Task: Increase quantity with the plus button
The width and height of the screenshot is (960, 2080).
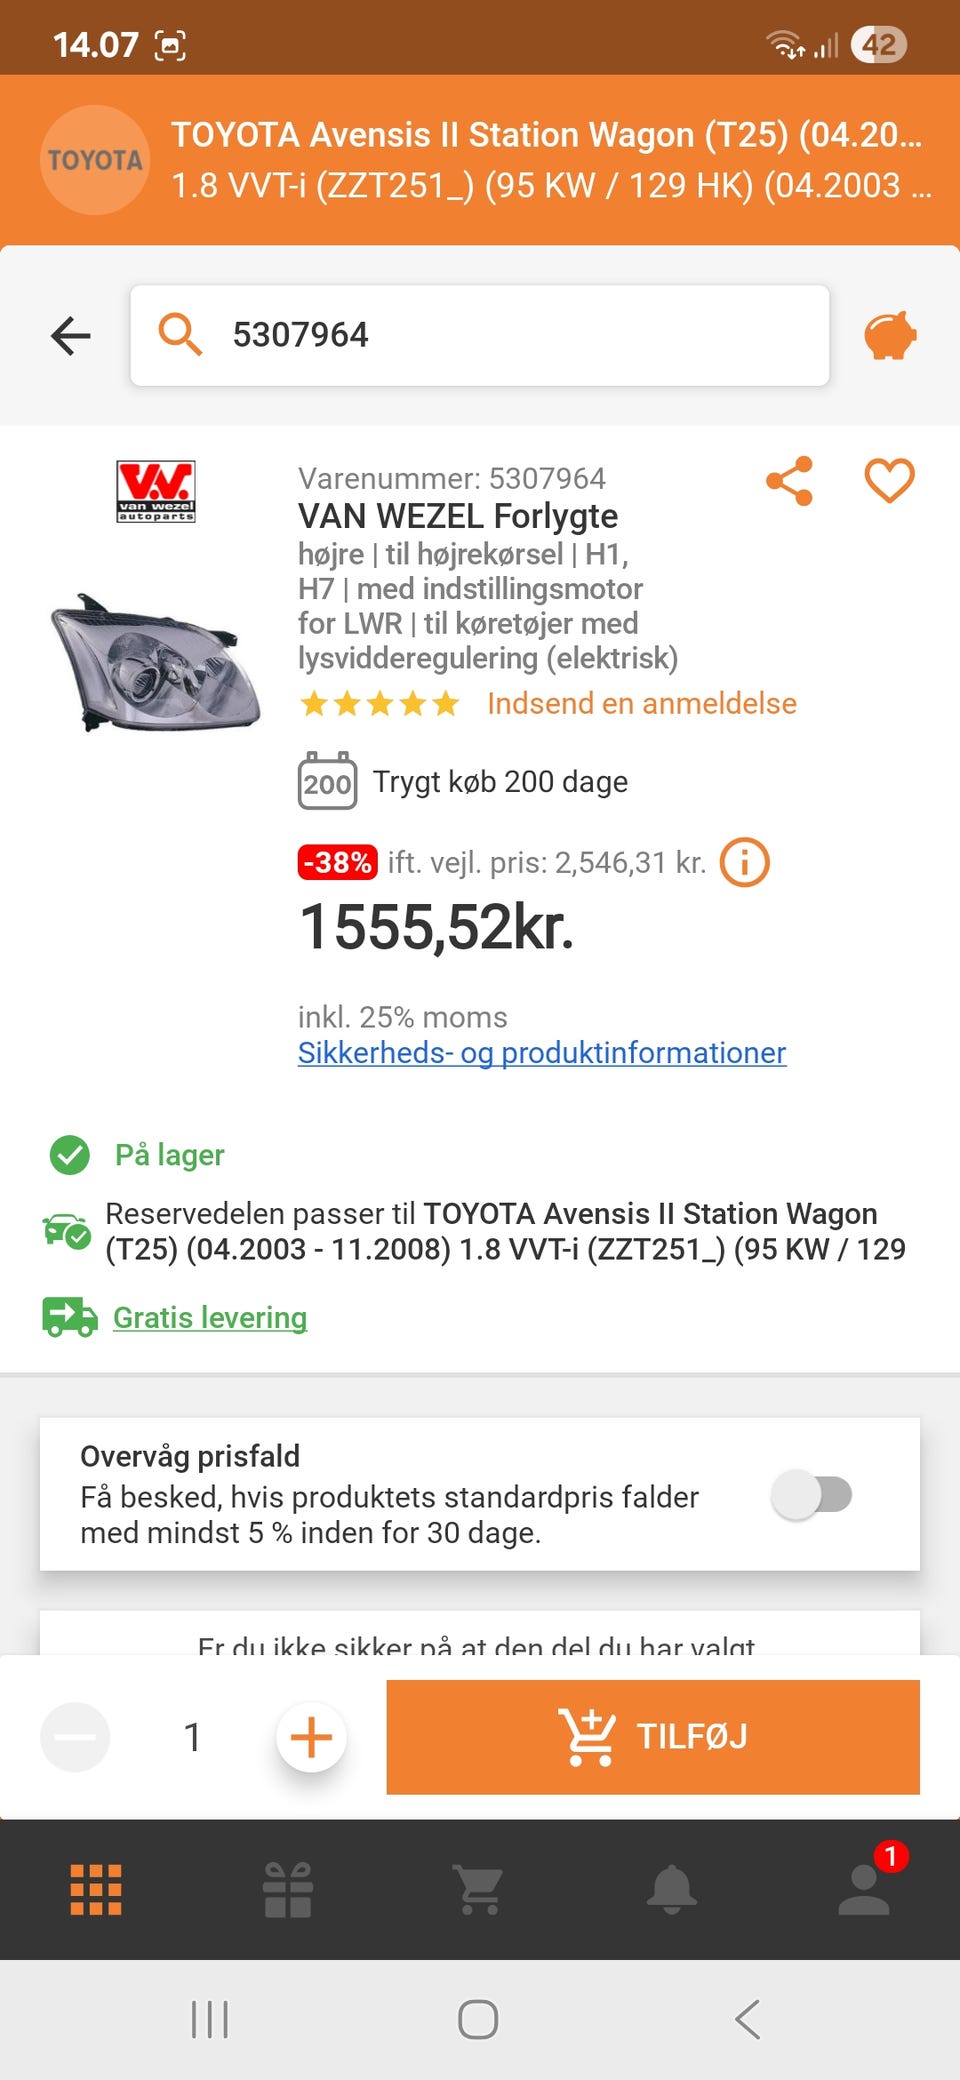Action: [x=311, y=1737]
